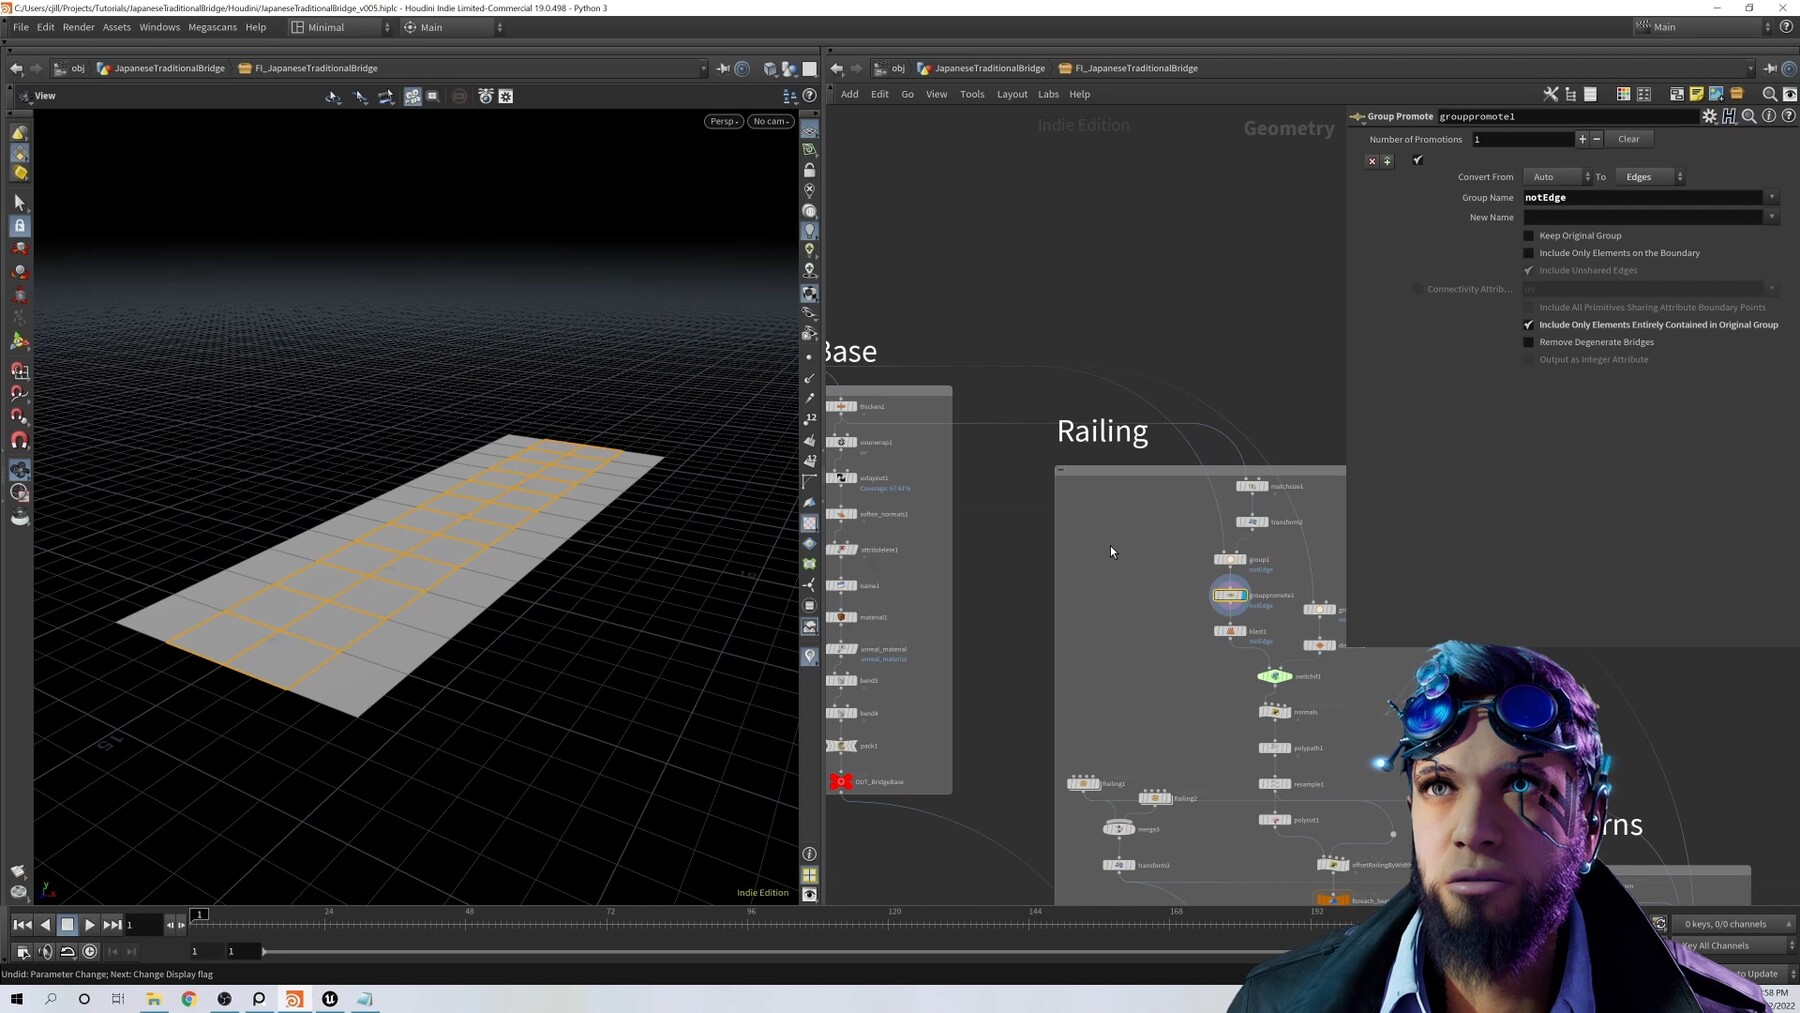Open the Houdini help icon in Group Promote panel
1800x1013 pixels.
1728,117
